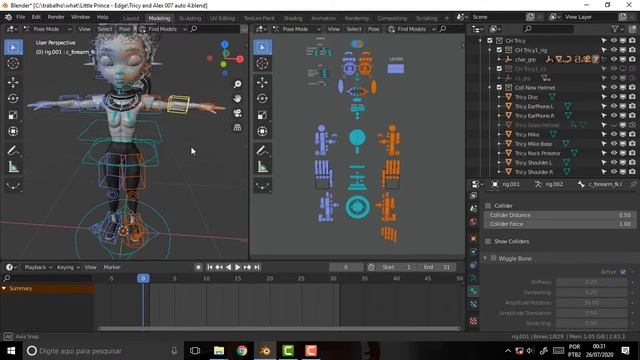
Task: Collapse the Summary row in timeline
Action: [x=4, y=289]
